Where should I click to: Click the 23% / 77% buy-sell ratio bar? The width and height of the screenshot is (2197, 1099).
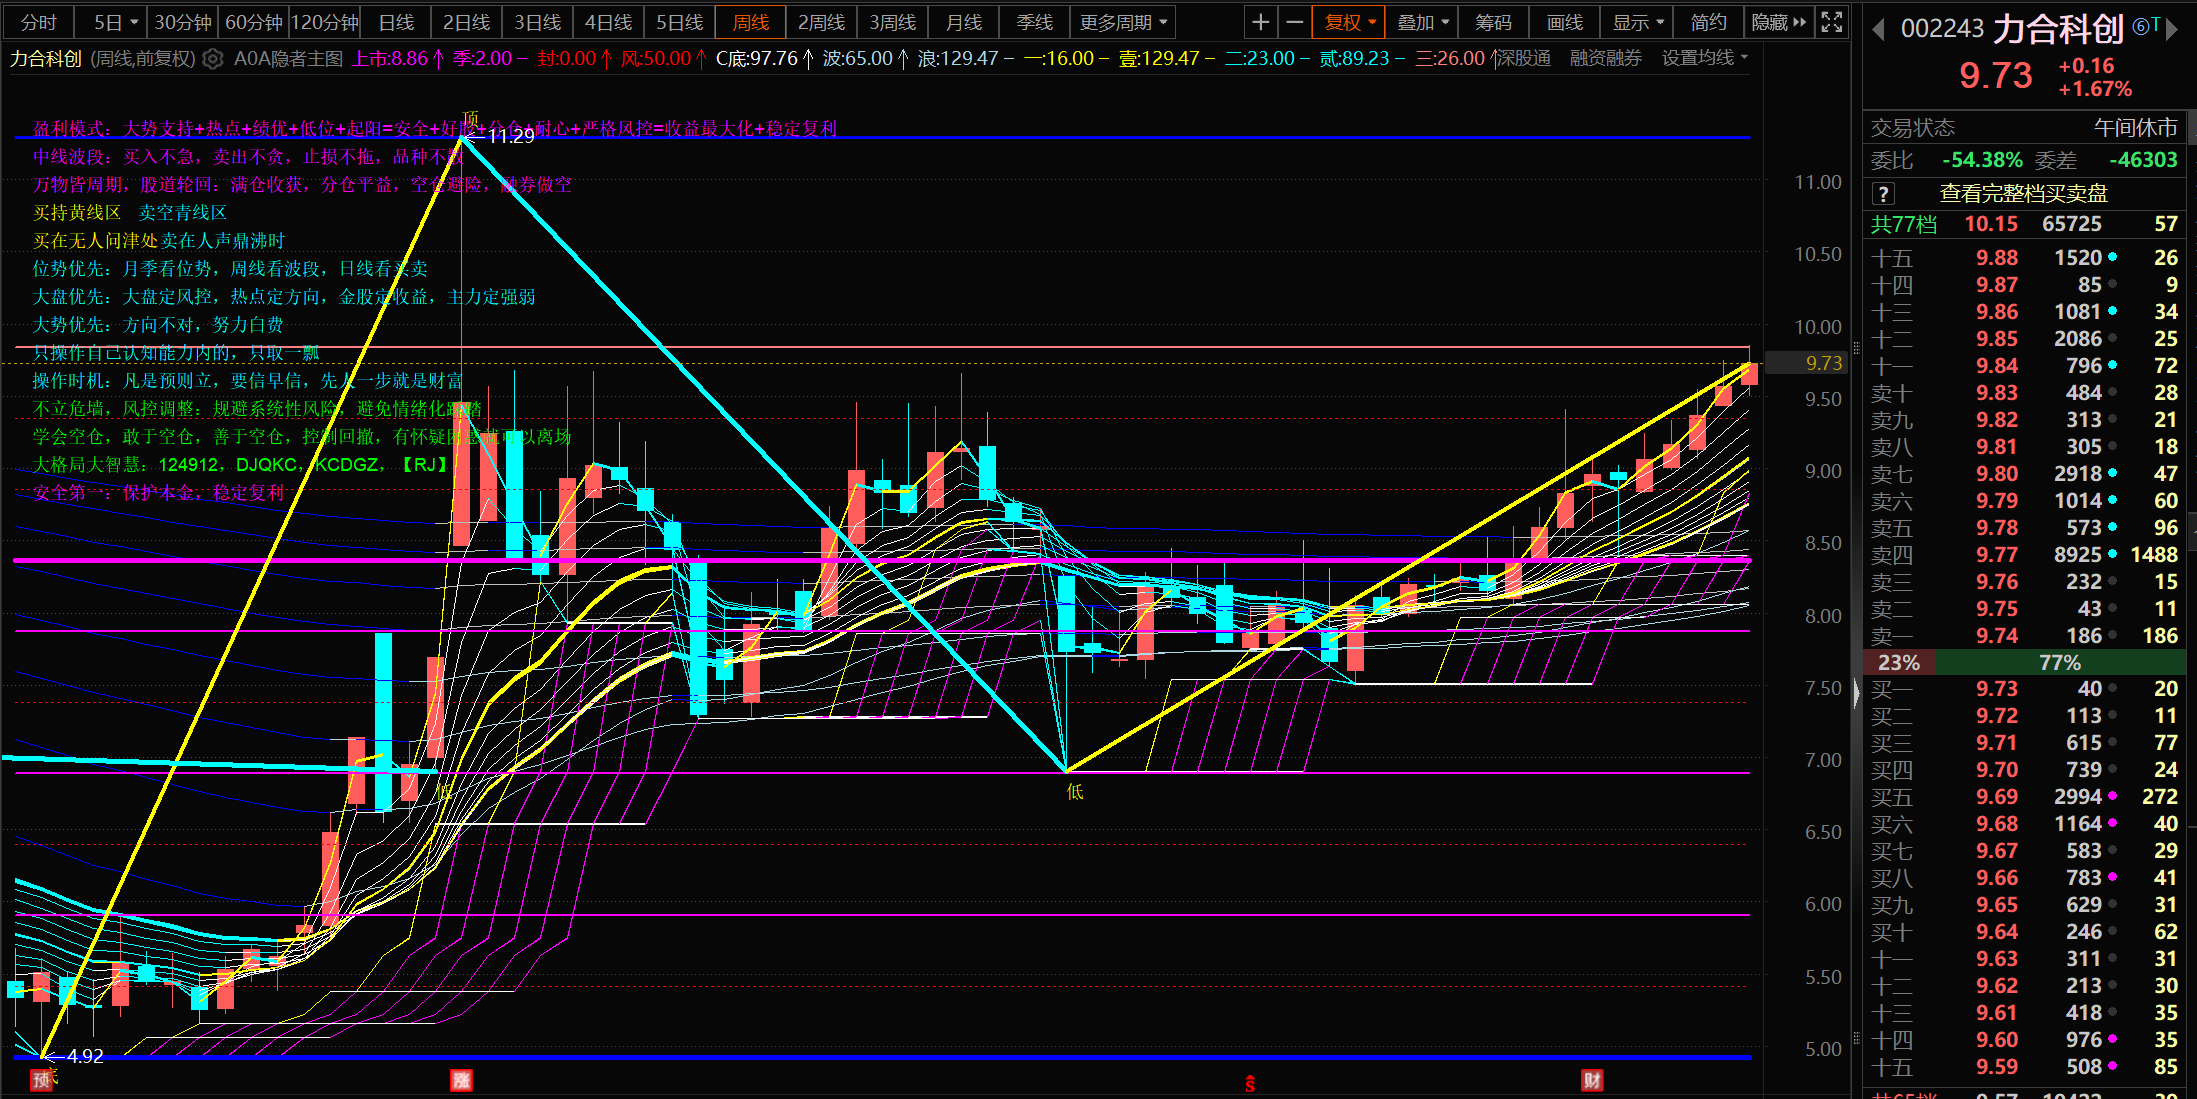pos(2028,662)
